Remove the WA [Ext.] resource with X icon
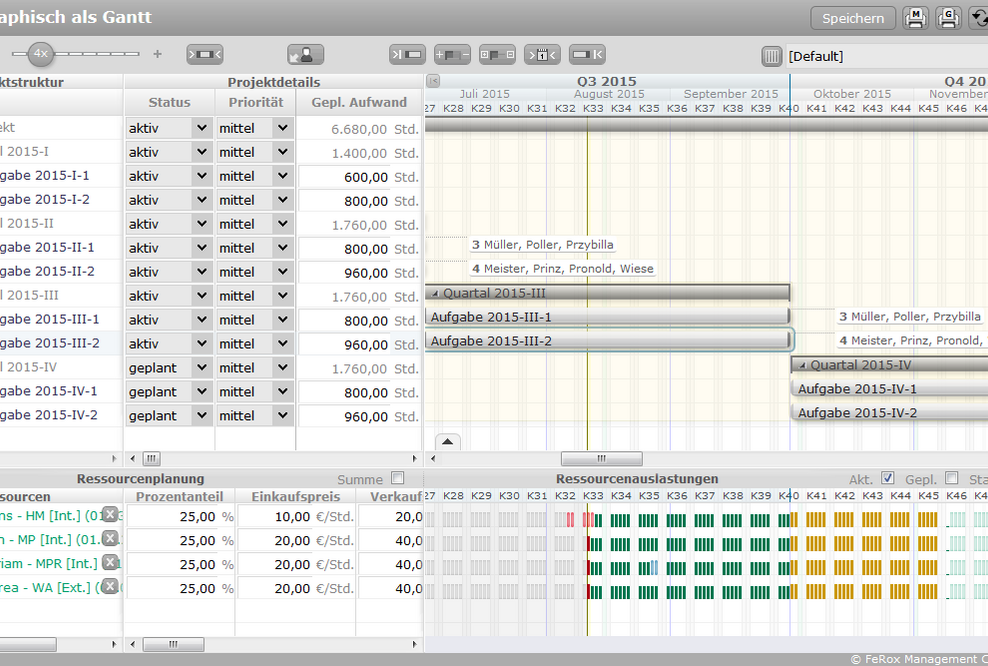 coord(110,587)
